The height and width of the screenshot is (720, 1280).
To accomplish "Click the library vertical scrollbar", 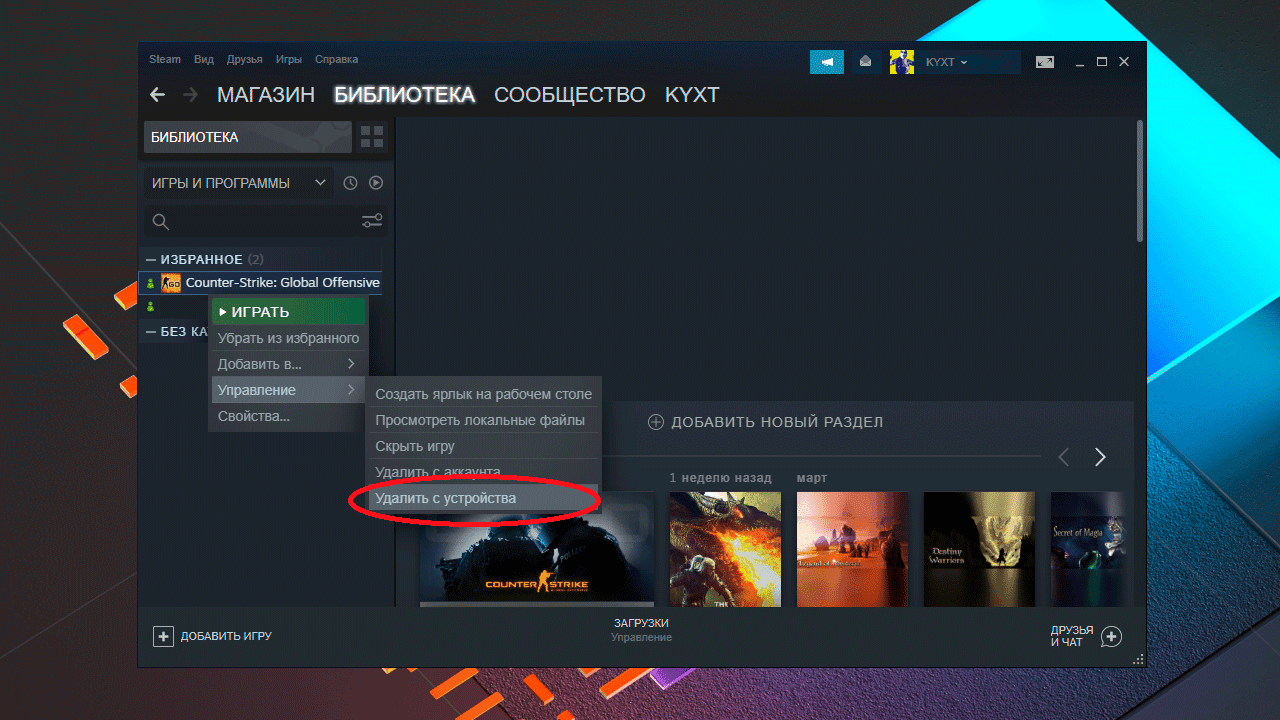I will pyautogui.click(x=1140, y=181).
